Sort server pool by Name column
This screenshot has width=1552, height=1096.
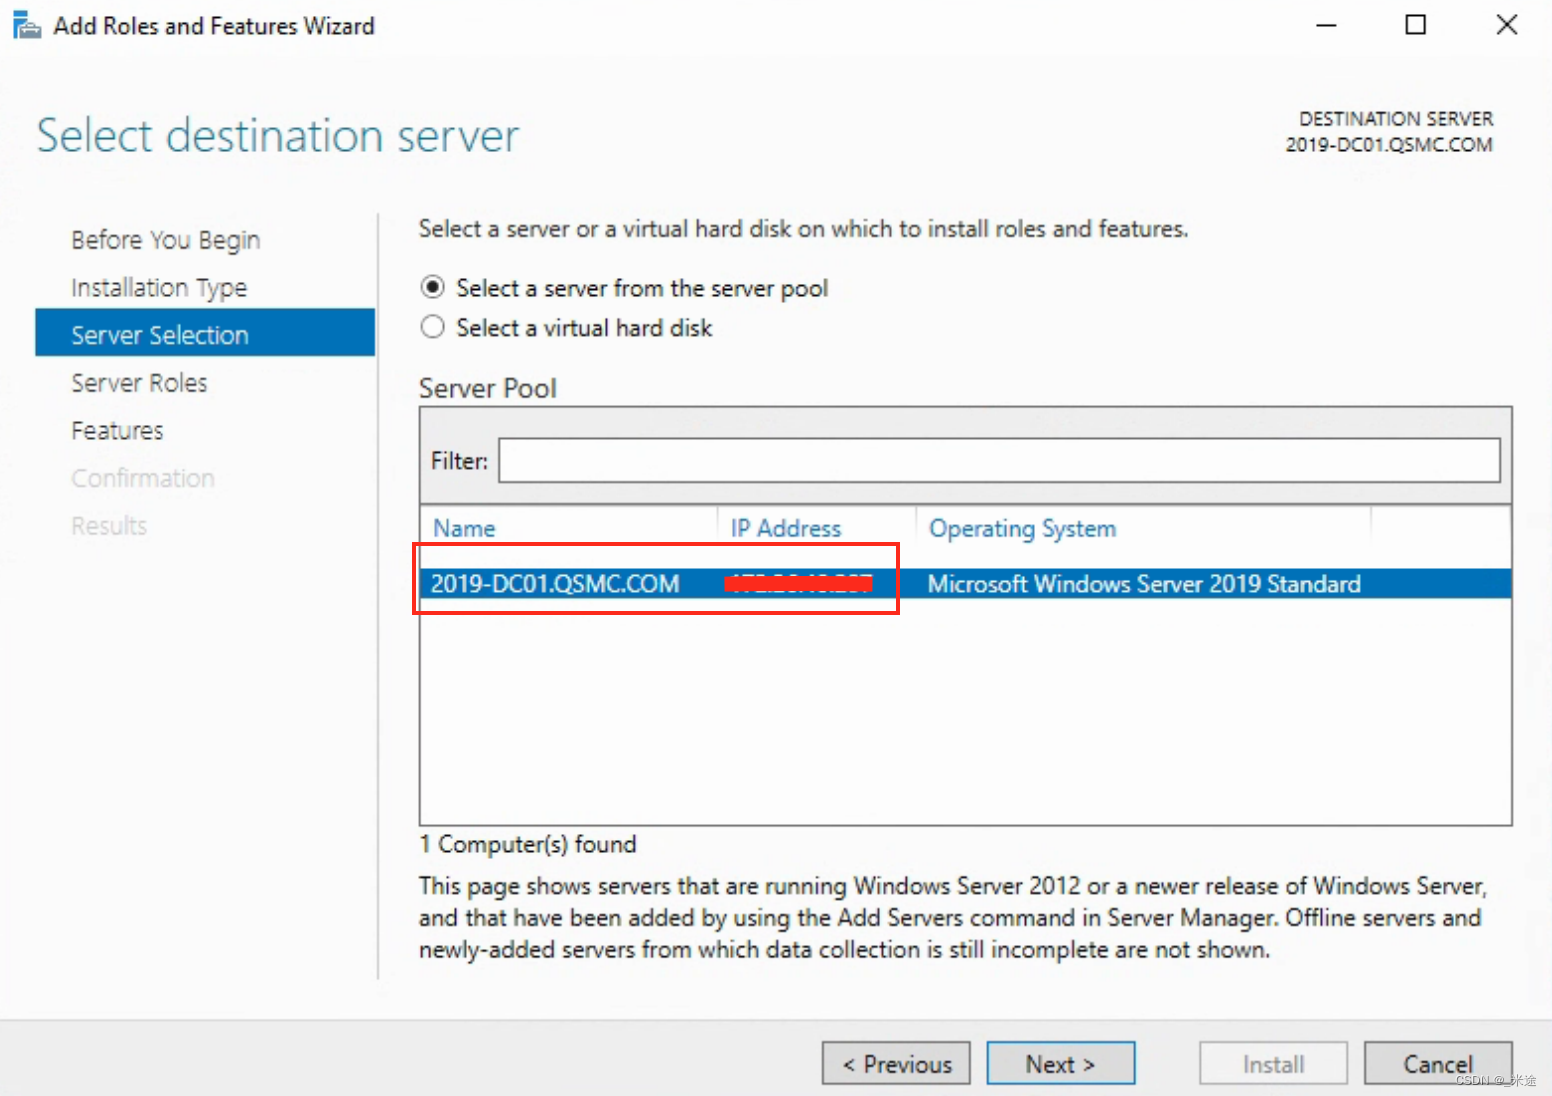464,528
